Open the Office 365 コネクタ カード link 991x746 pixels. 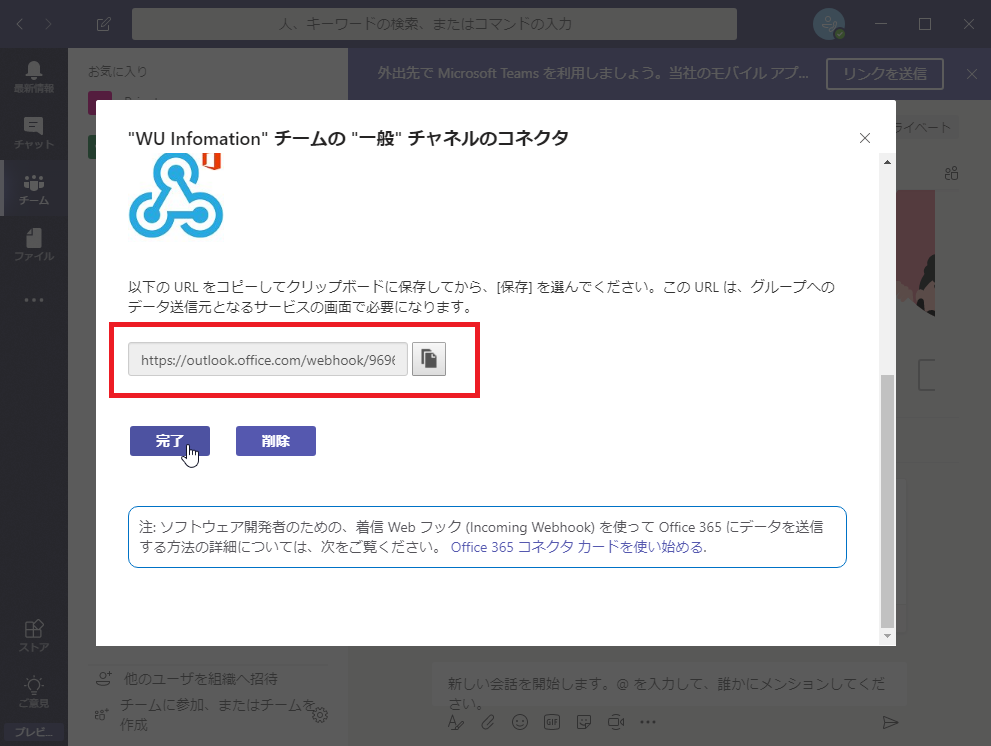pyautogui.click(x=578, y=547)
